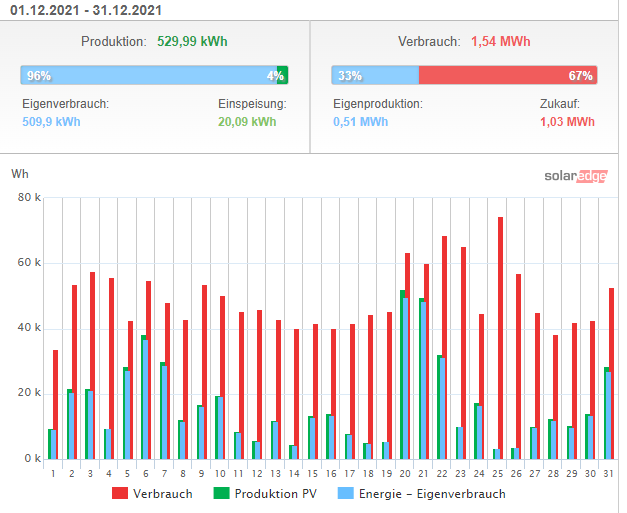Click the Einspeisung label
The height and width of the screenshot is (513, 627).
click(x=252, y=104)
